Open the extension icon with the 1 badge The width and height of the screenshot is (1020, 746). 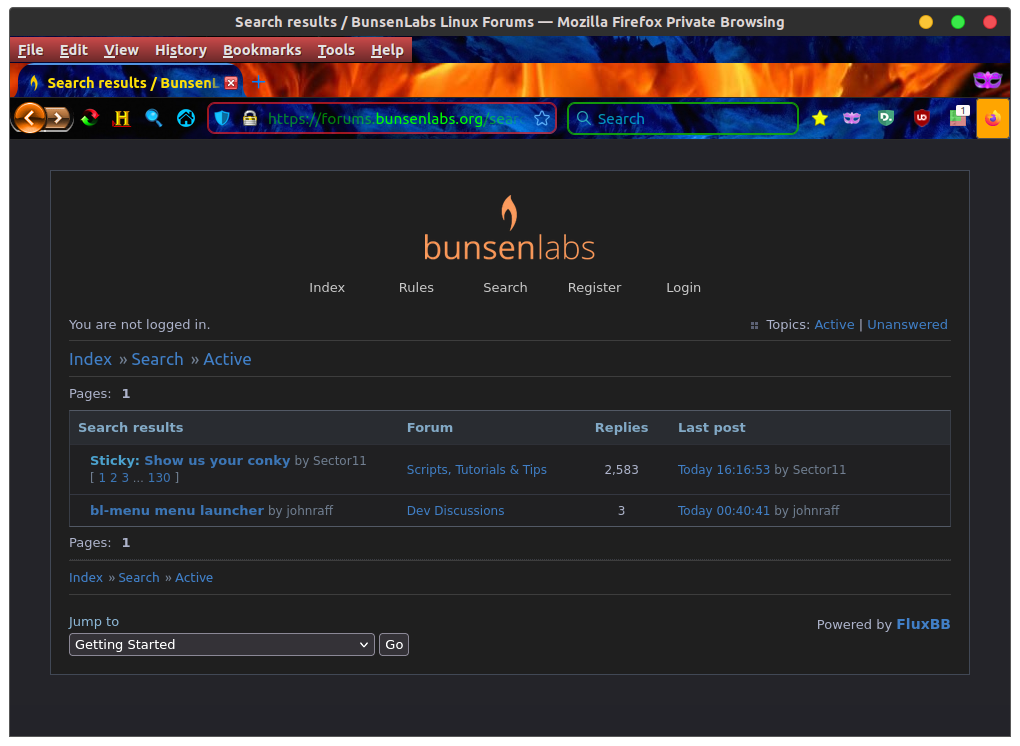pyautogui.click(x=959, y=116)
